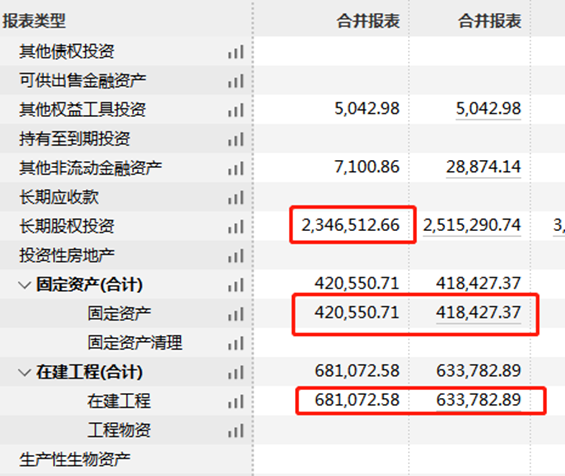Select the 长期应收款 row label
This screenshot has height=476, width=565.
click(x=59, y=197)
